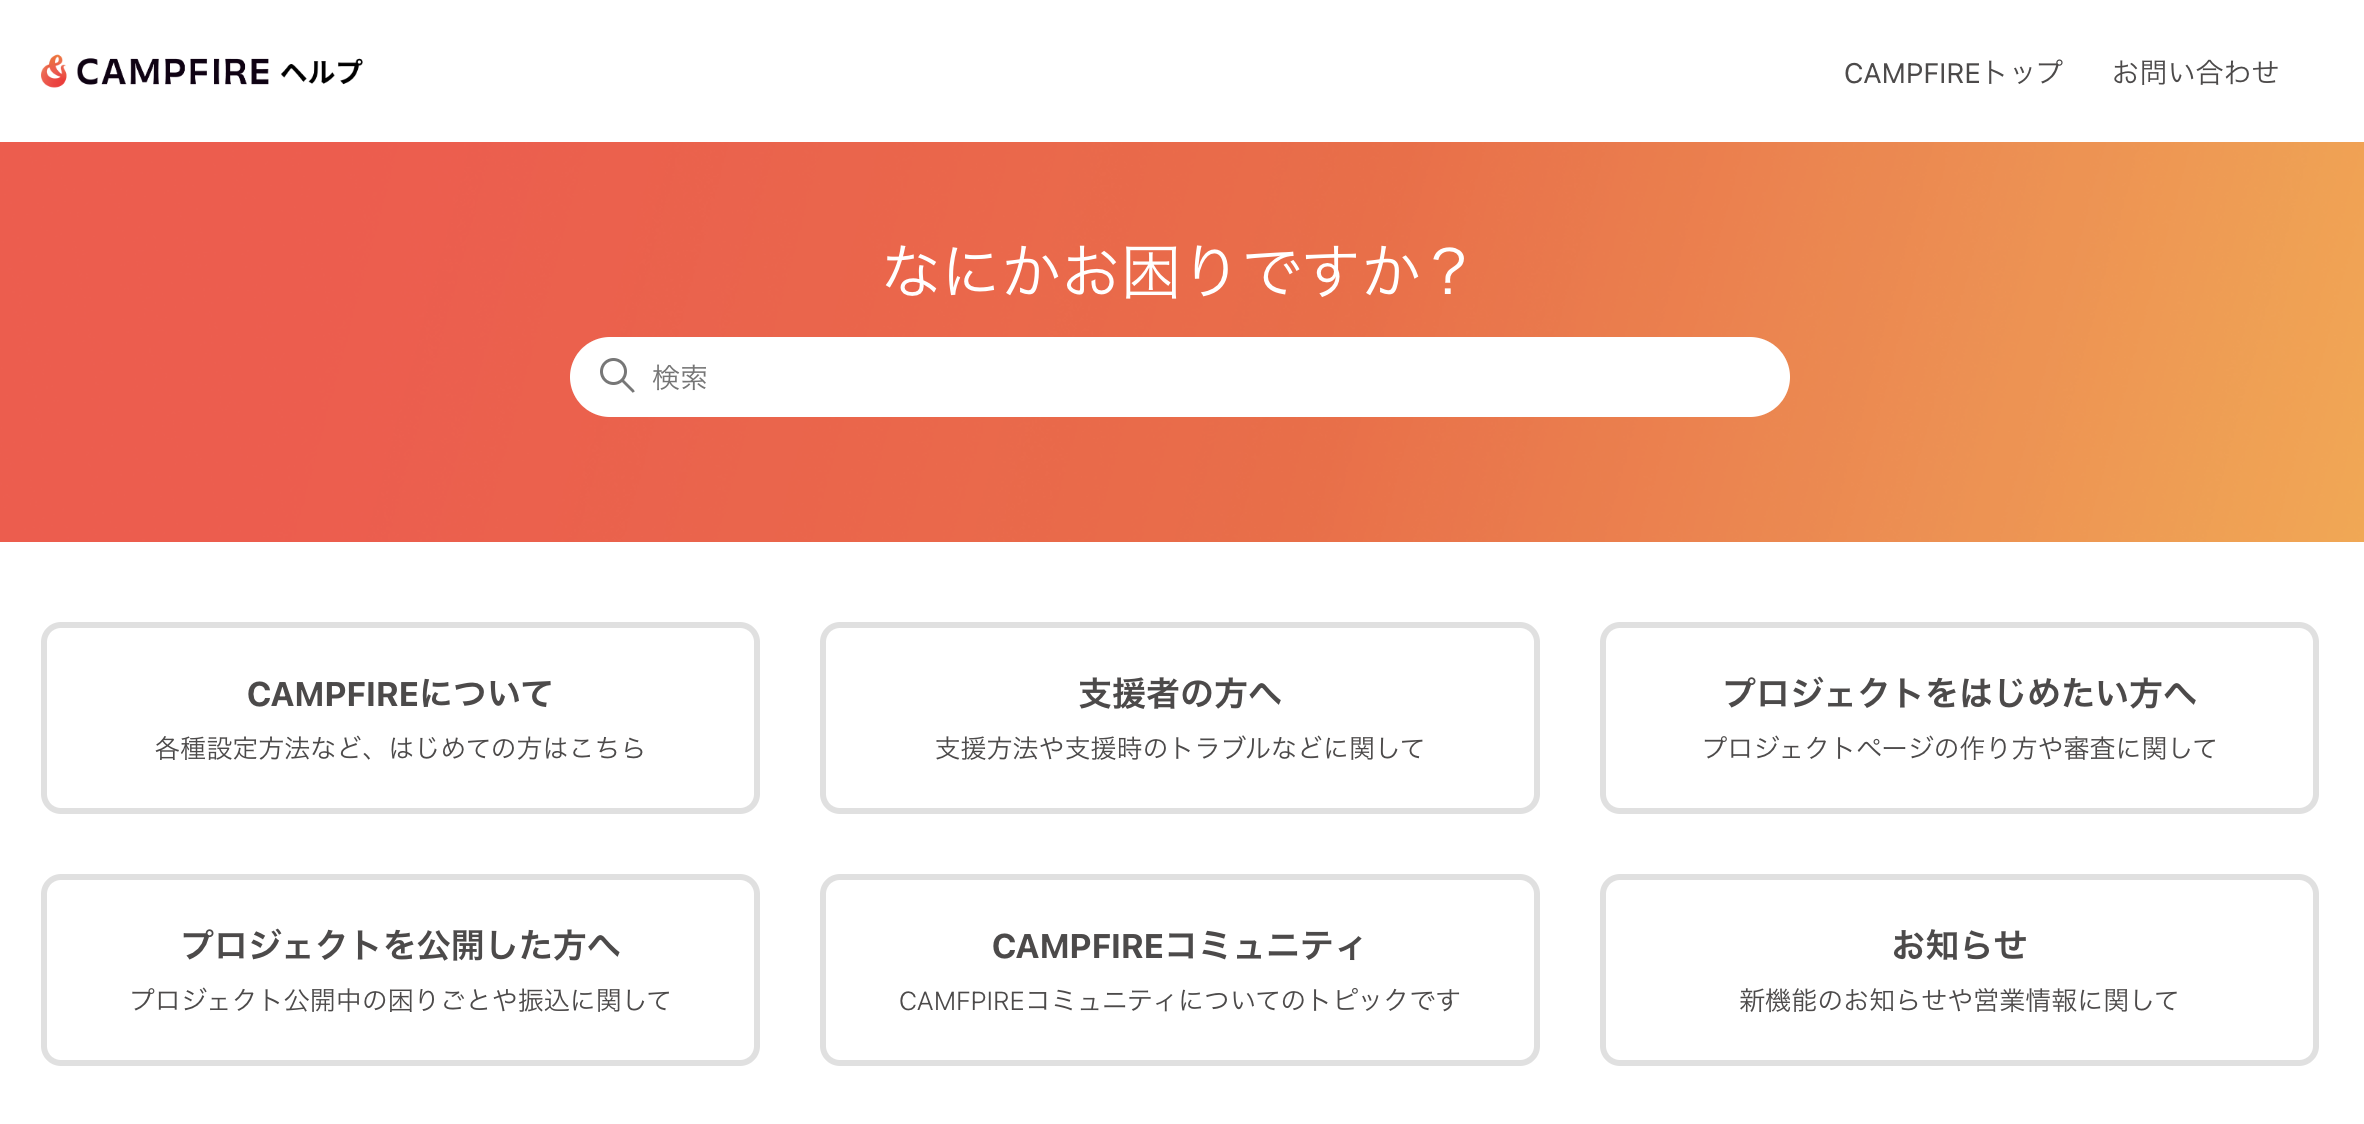Click the なにかお困りですか？ heading

[x=1178, y=271]
